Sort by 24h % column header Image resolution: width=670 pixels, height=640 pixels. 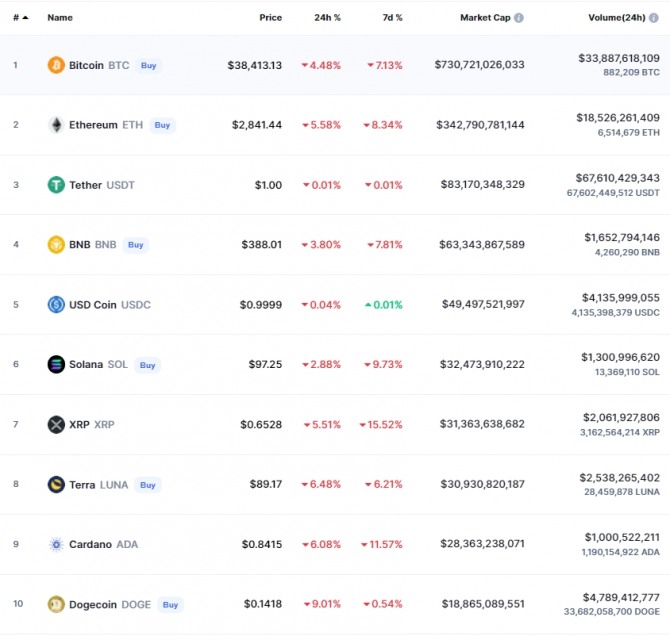(327, 18)
